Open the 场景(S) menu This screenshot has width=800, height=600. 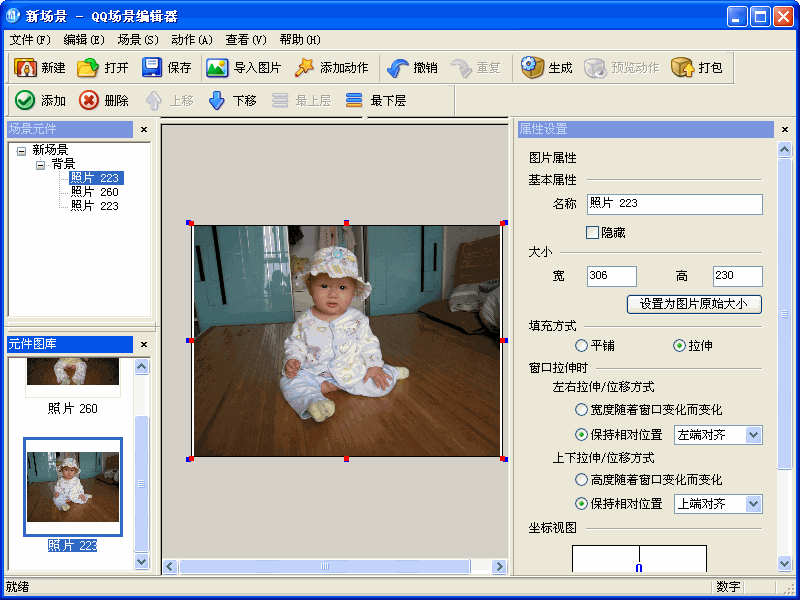[138, 40]
